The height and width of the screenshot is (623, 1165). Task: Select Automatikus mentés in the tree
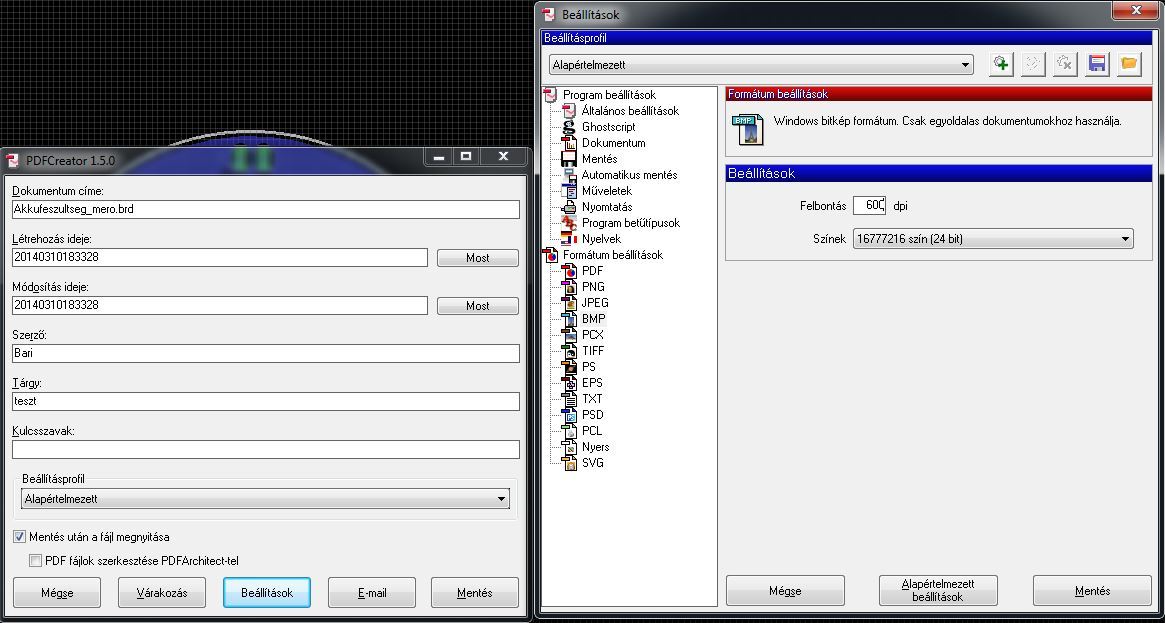[629, 175]
